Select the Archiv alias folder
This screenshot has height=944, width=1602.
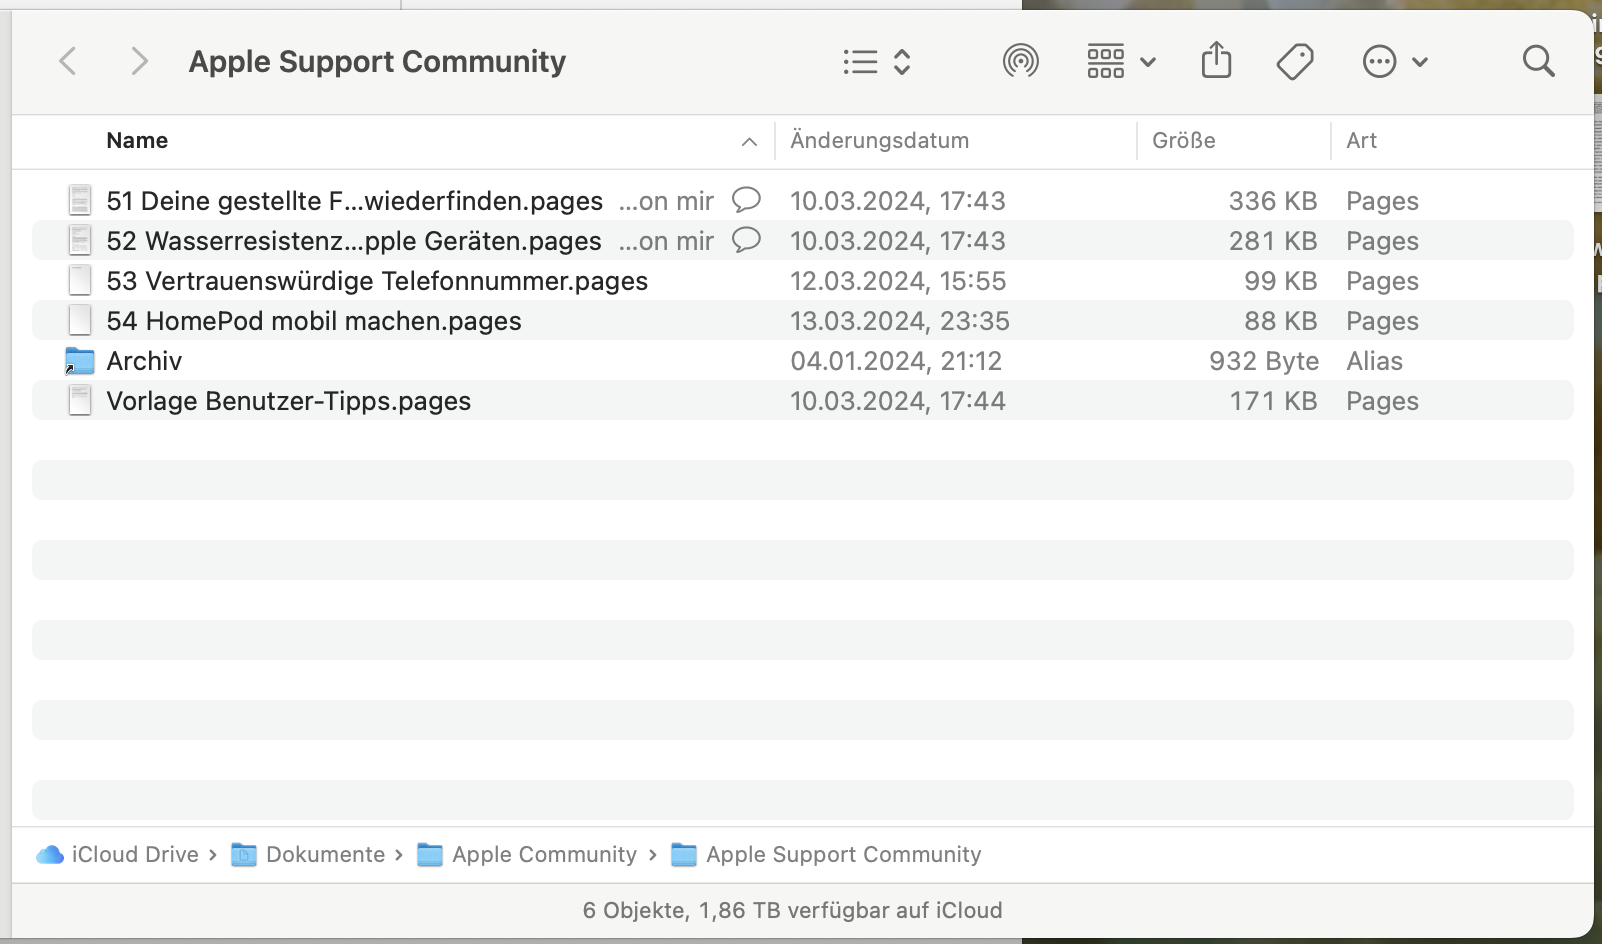(144, 361)
